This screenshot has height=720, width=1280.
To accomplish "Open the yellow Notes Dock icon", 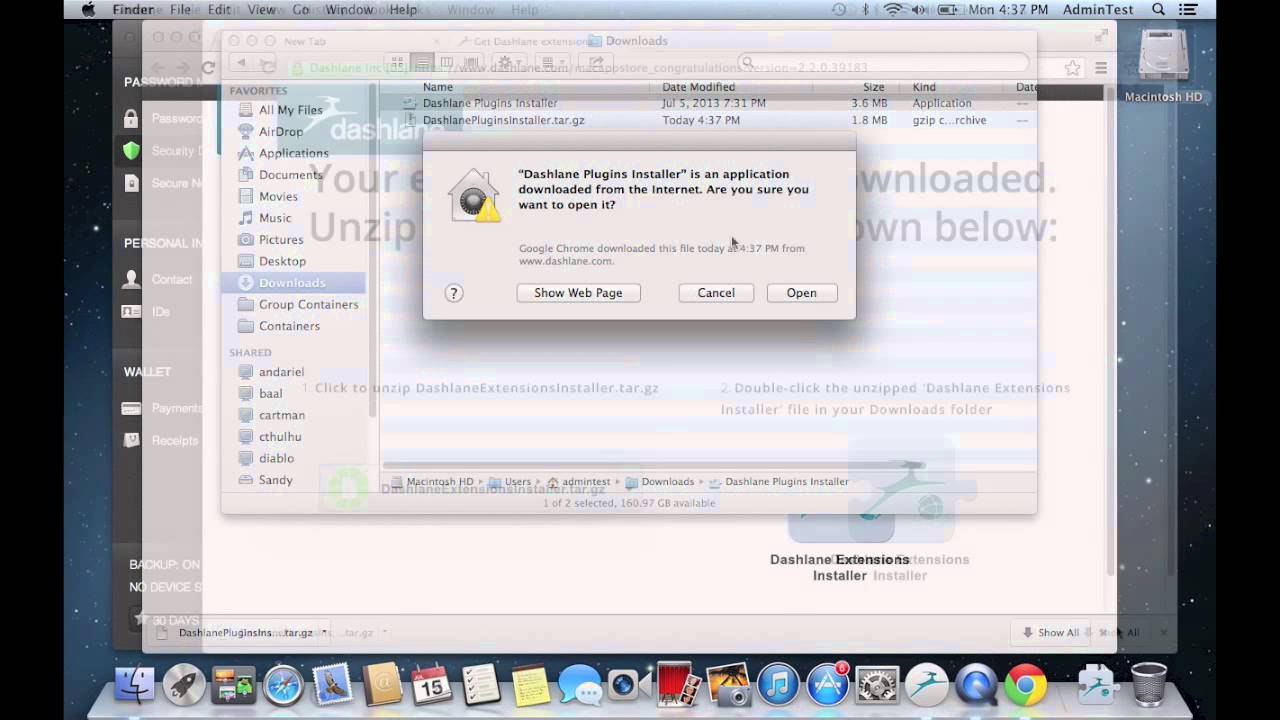I will 530,686.
